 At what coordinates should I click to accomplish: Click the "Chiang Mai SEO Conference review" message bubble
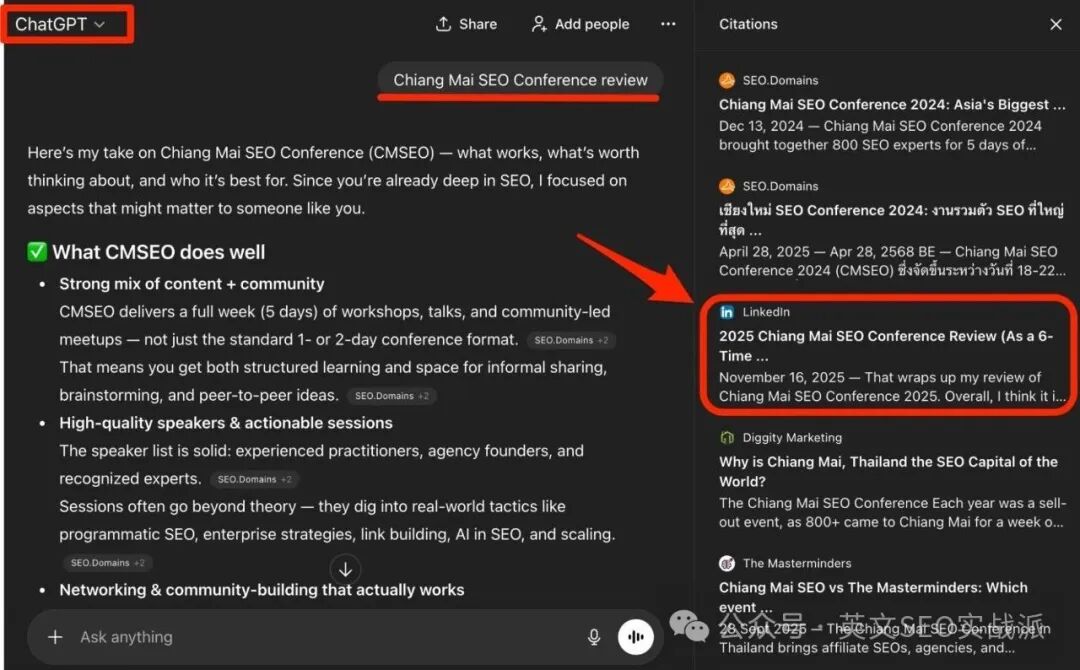pyautogui.click(x=520, y=80)
